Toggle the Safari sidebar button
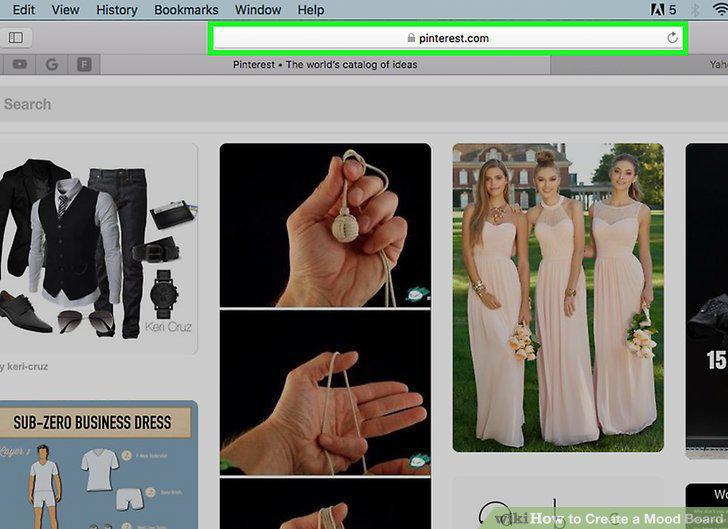728x529 pixels. point(15,38)
